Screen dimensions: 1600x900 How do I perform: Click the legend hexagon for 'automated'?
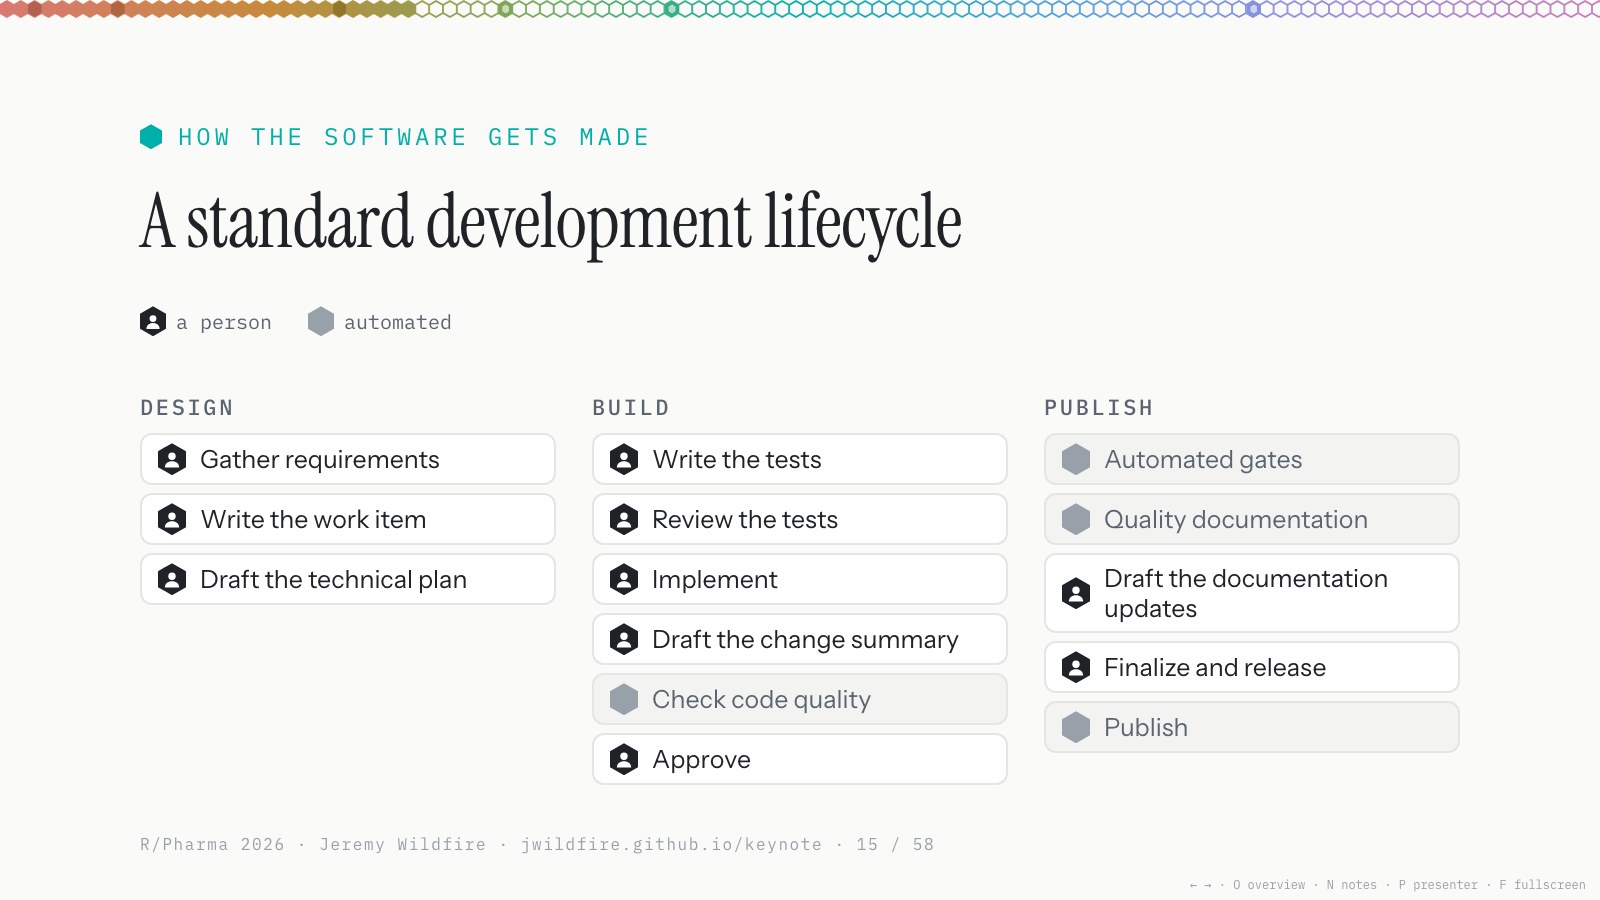pos(321,322)
